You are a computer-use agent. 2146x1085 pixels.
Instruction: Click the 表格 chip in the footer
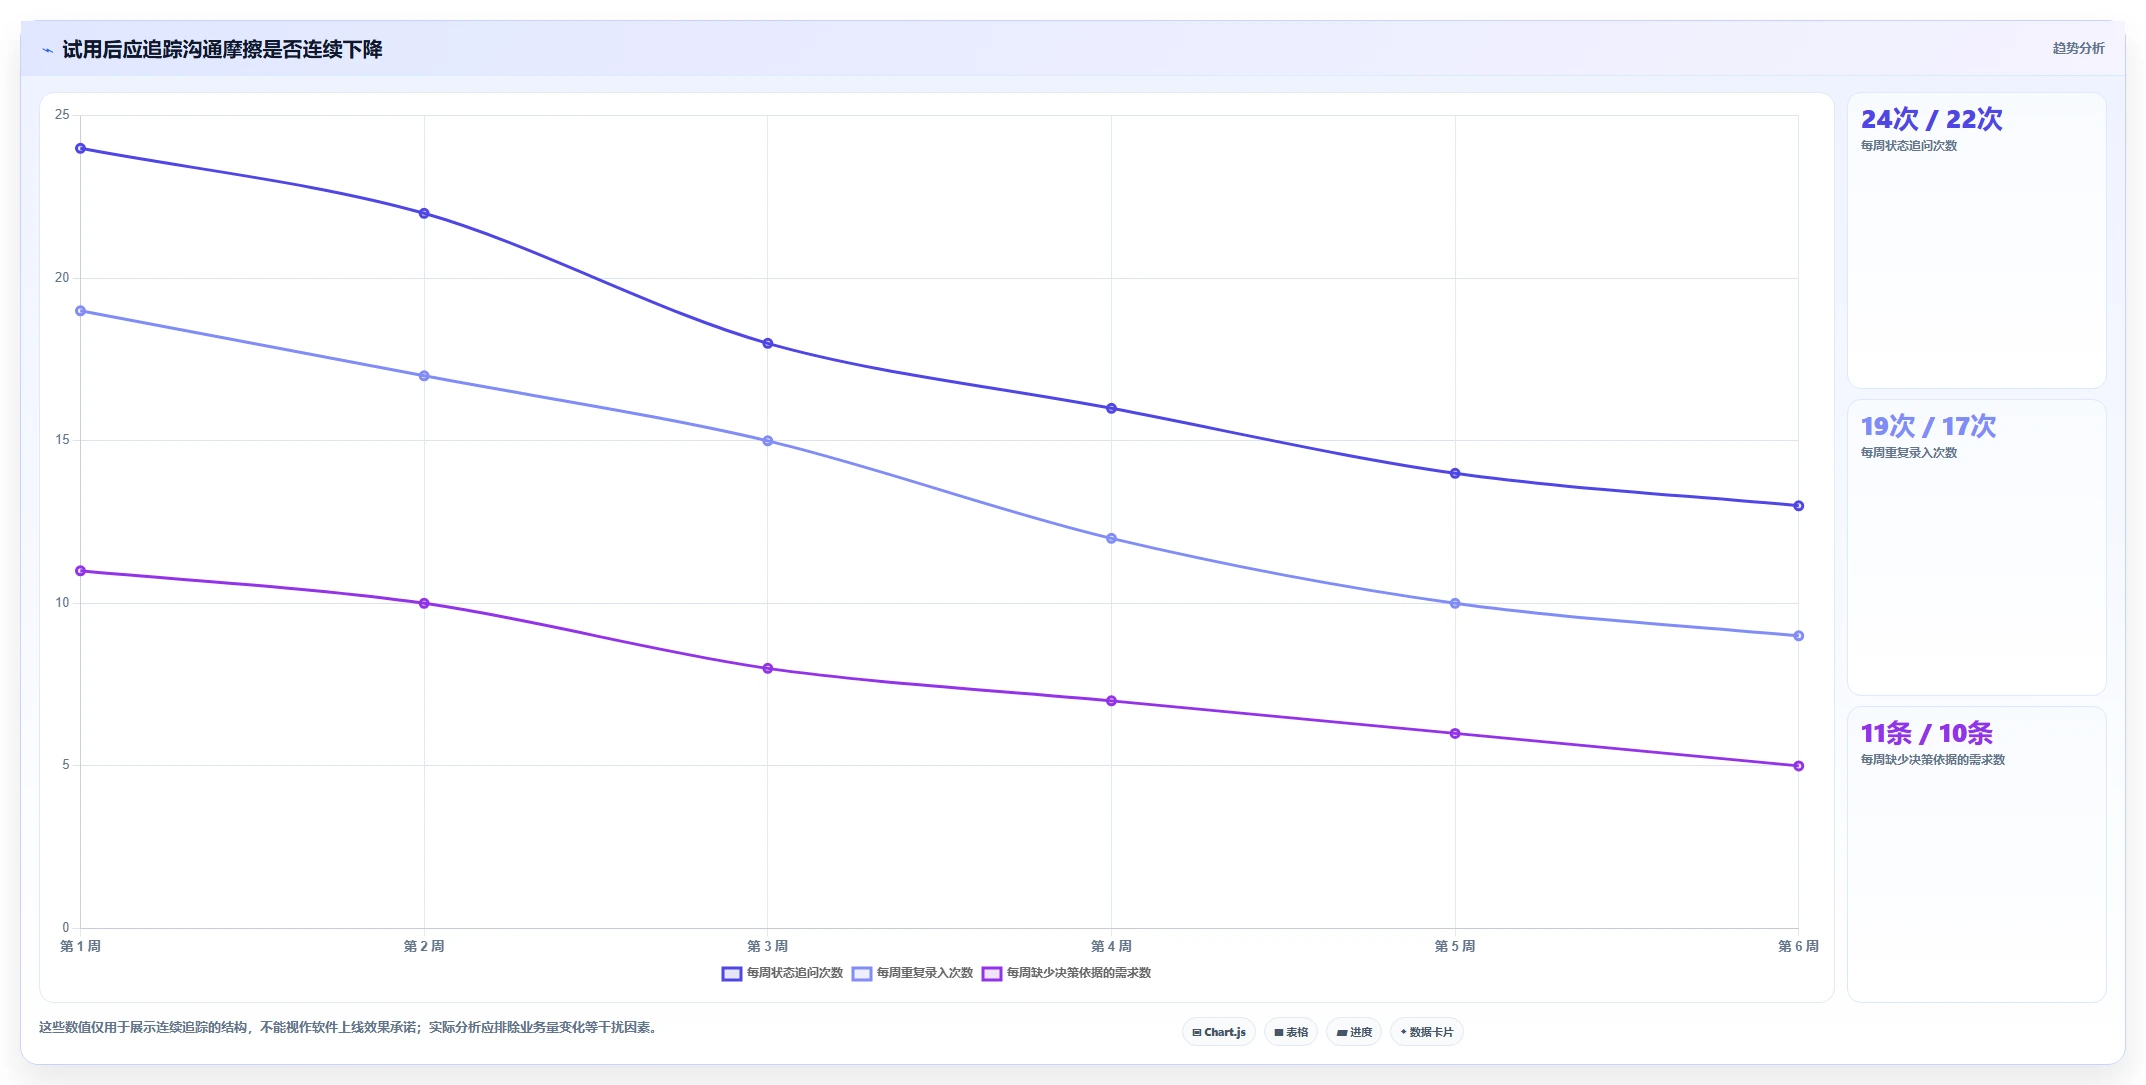click(x=1291, y=1032)
